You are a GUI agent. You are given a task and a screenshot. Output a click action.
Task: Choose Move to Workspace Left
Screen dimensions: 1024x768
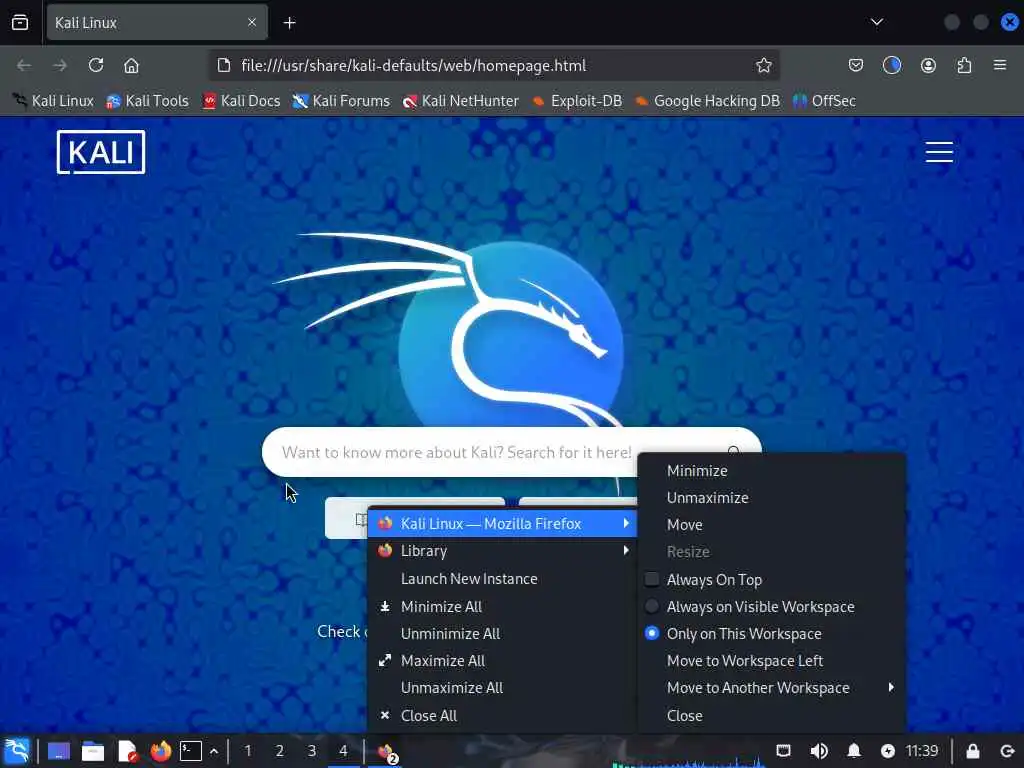coord(772,661)
